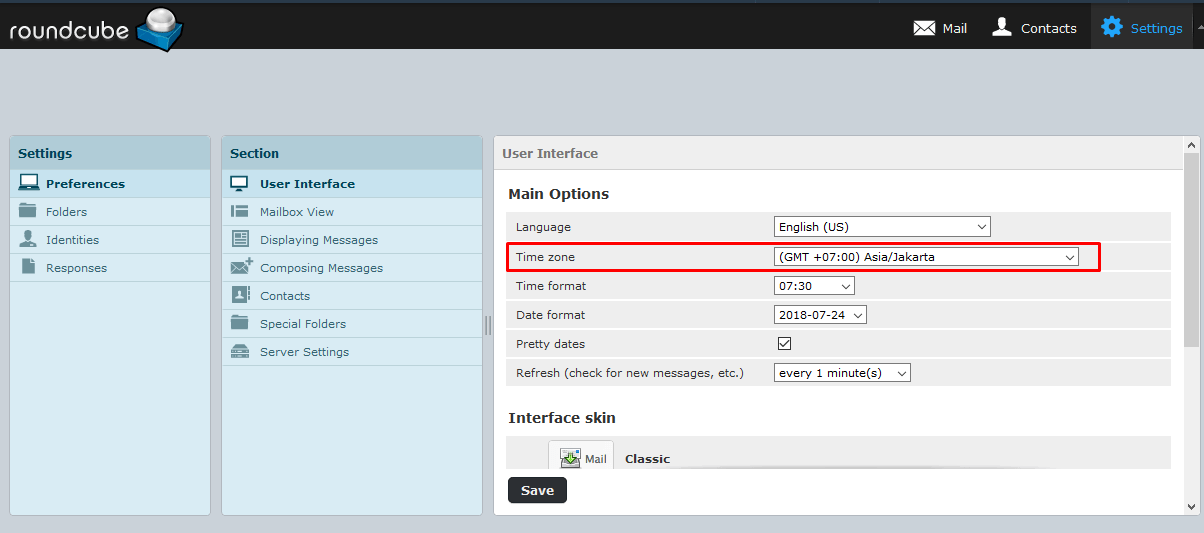The height and width of the screenshot is (533, 1204).
Task: Open the Server Settings section
Action: 352,352
